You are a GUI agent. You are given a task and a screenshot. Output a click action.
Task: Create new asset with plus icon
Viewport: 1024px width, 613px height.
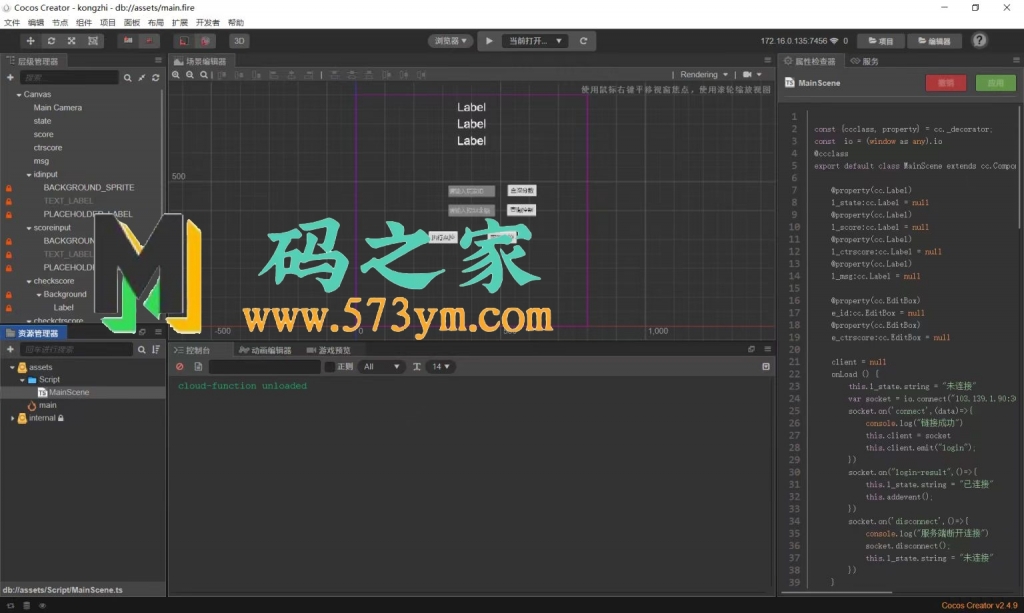[x=10, y=350]
